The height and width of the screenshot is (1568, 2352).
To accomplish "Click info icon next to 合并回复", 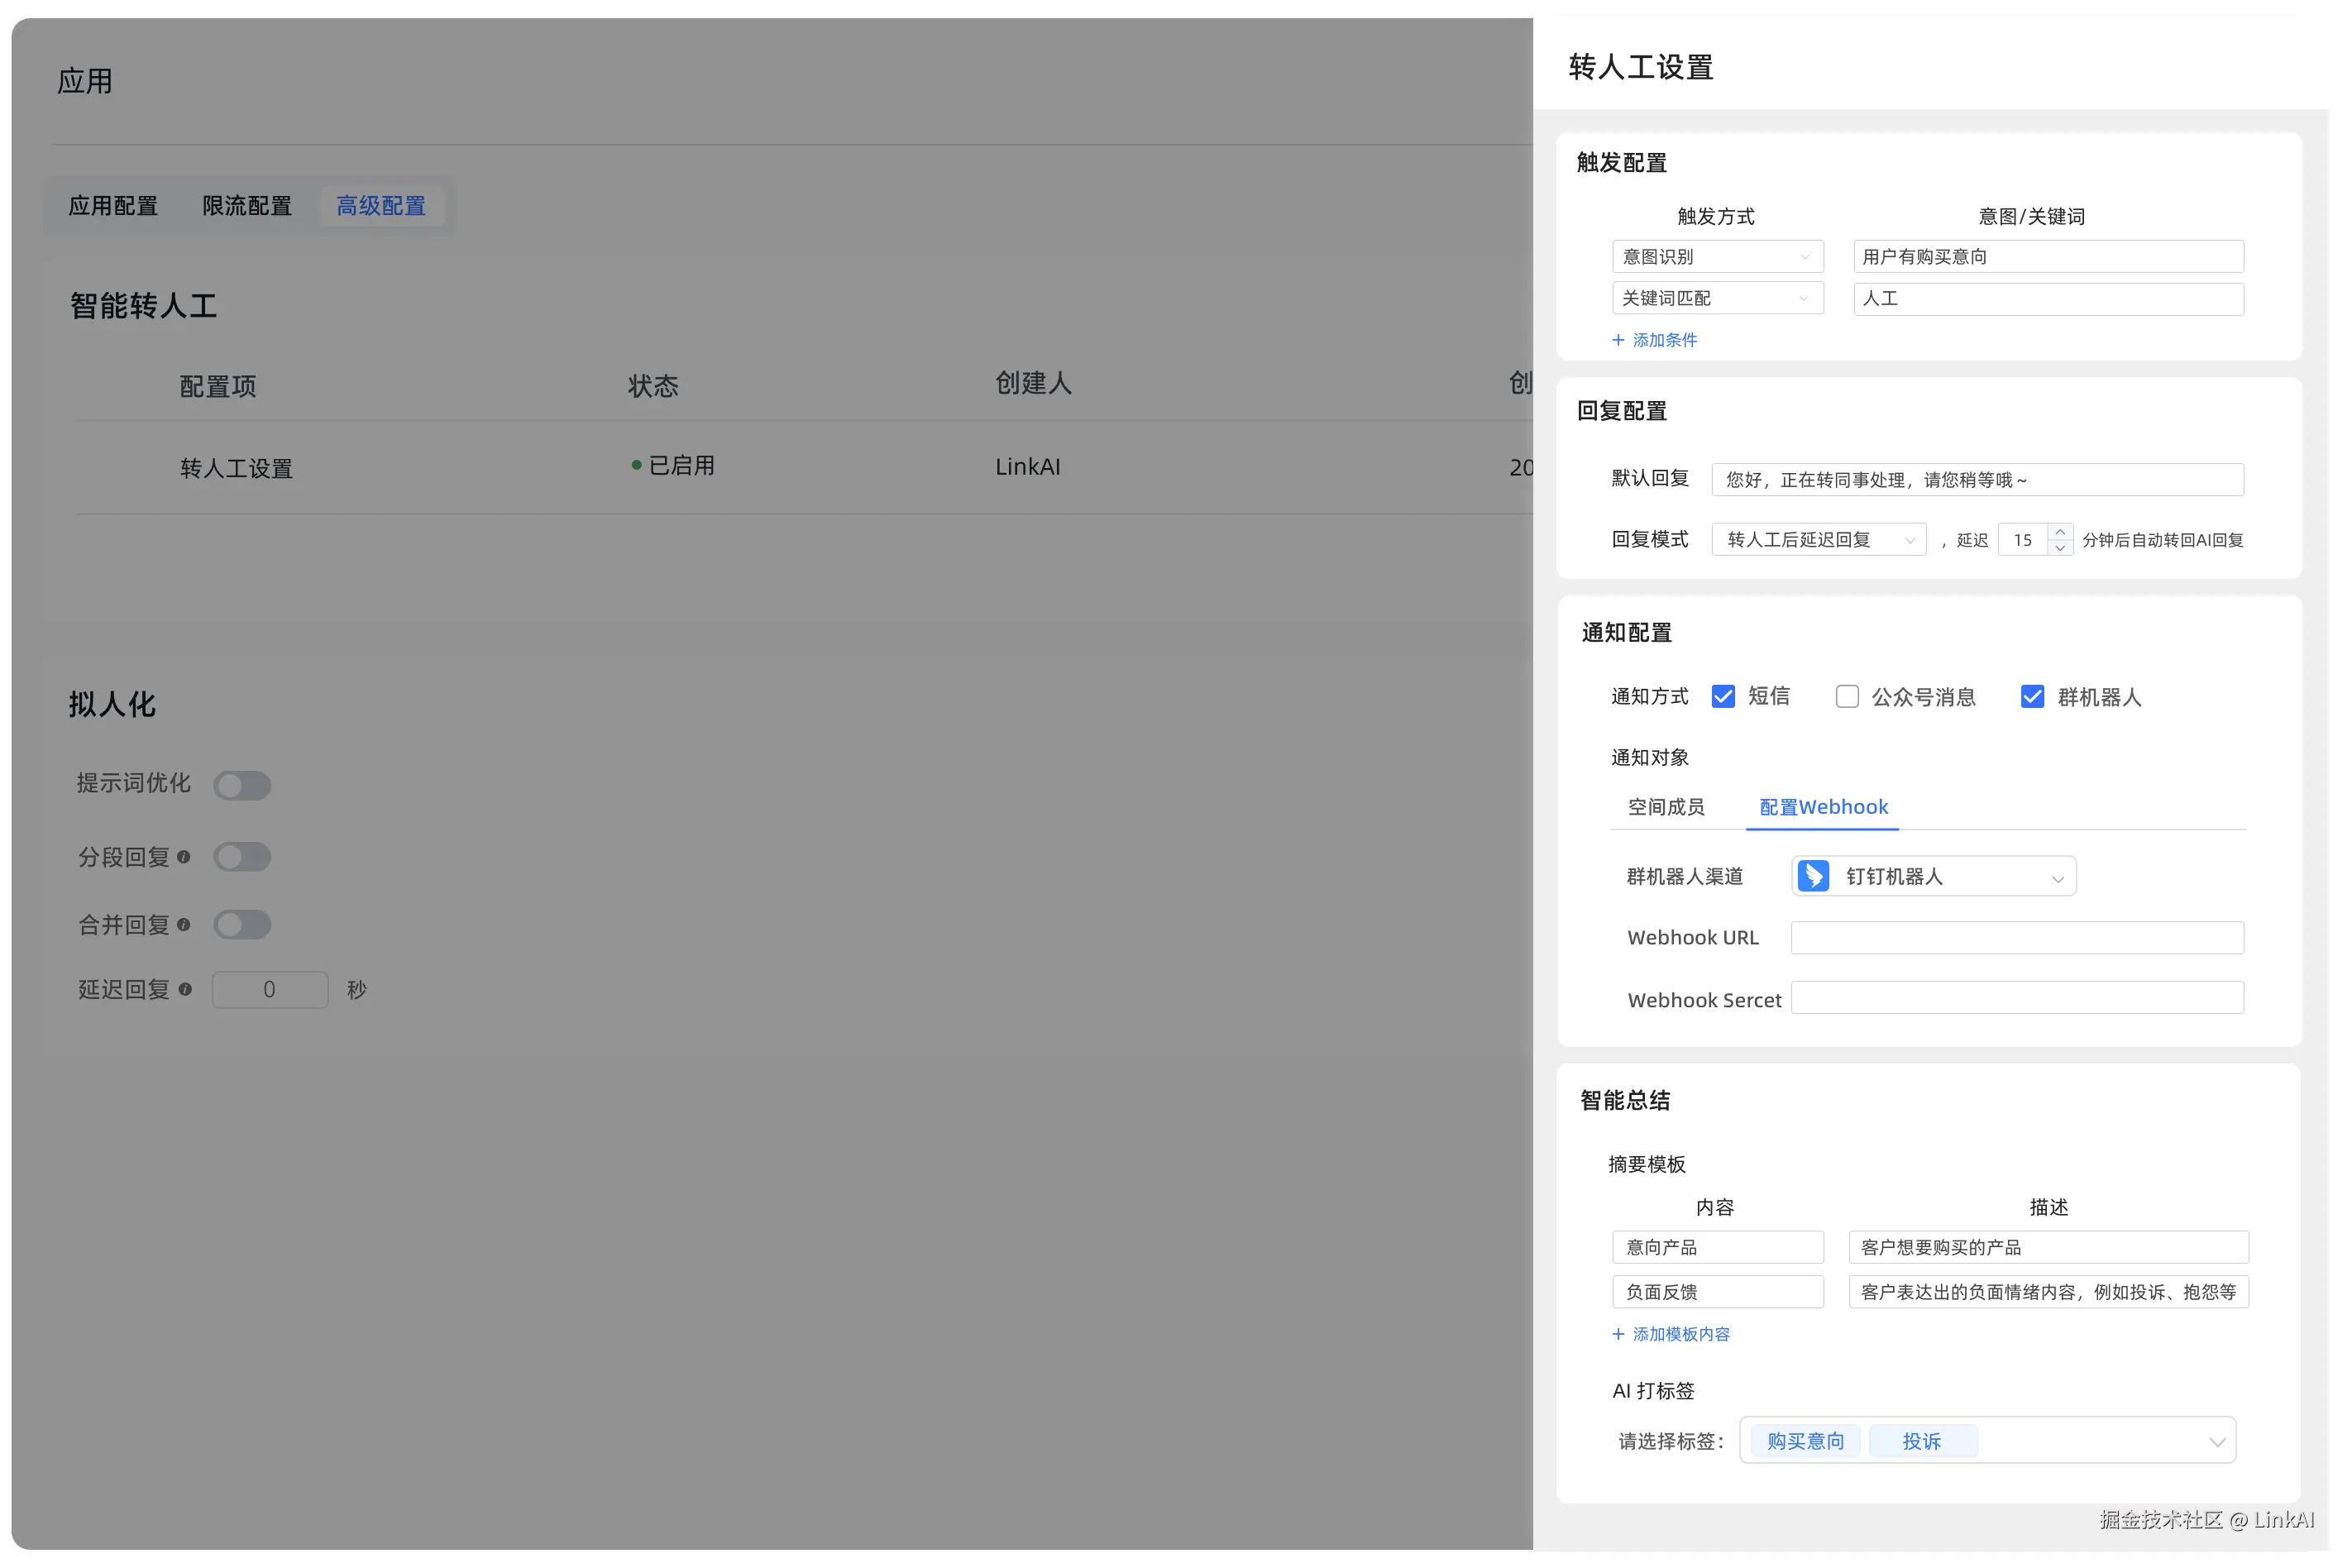I will (183, 925).
